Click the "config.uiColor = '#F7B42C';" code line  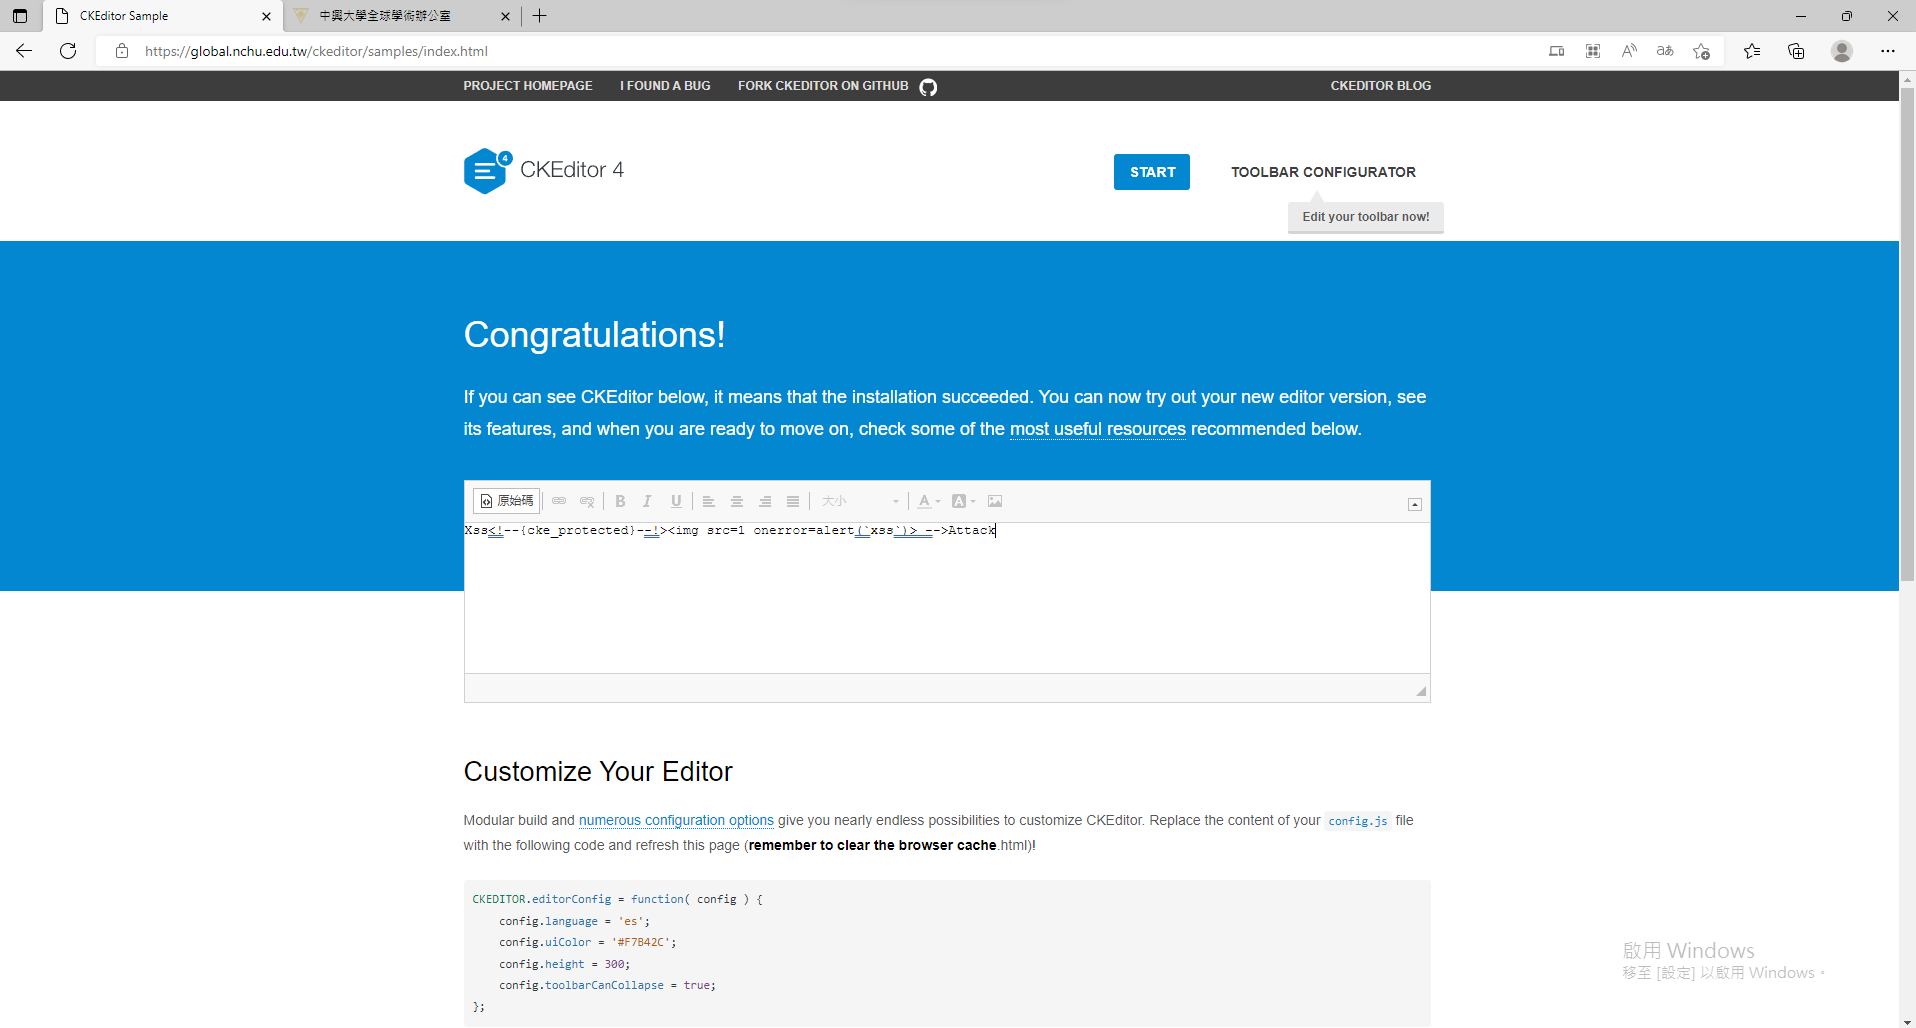click(588, 942)
